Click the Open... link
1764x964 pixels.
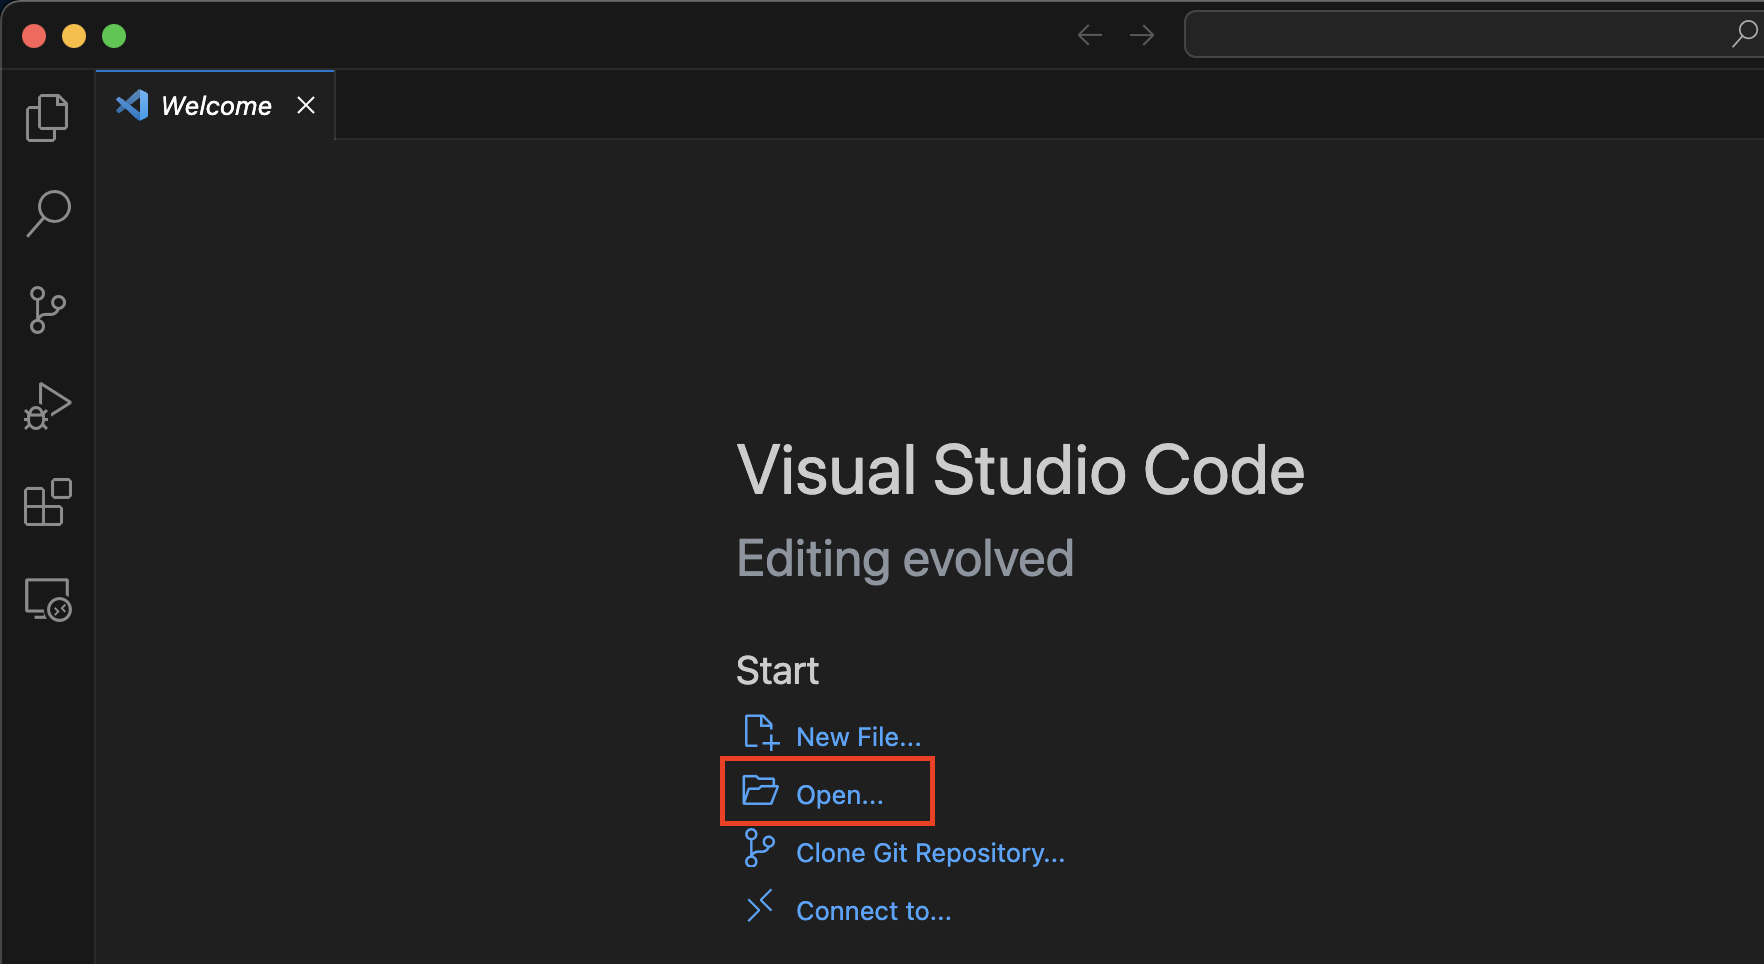pos(839,795)
